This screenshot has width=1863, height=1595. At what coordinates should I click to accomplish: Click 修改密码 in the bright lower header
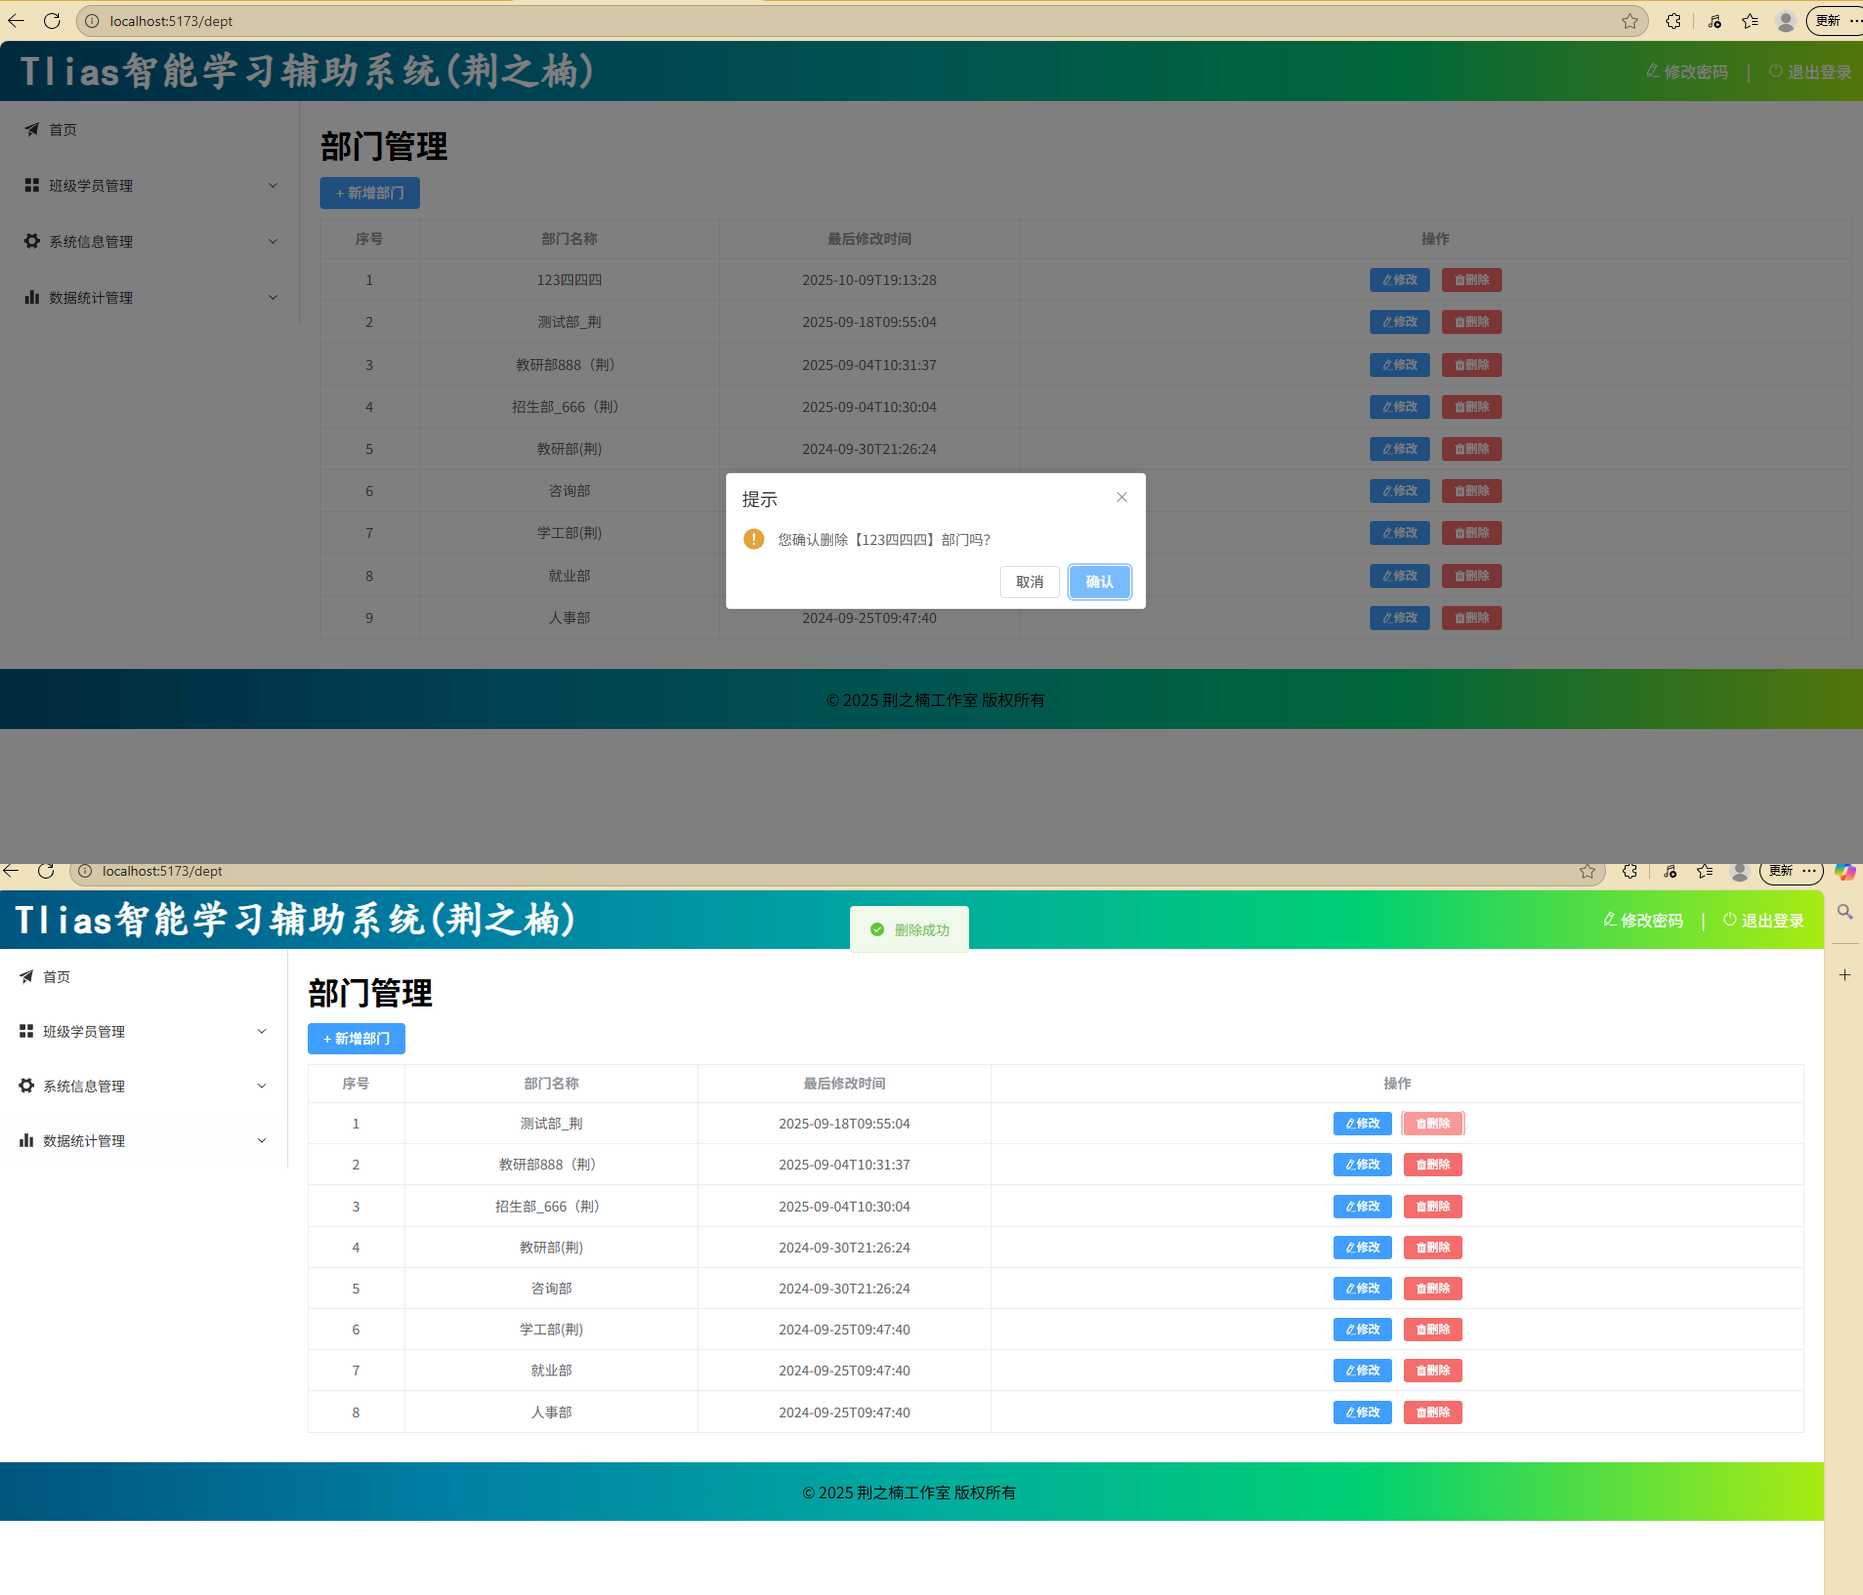[x=1643, y=920]
